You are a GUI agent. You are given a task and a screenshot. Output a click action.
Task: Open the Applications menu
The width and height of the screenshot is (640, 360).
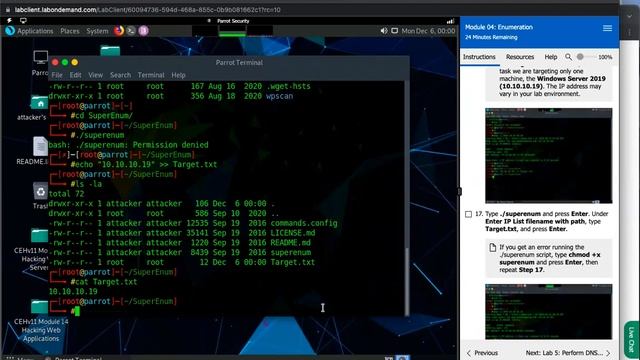pos(35,31)
